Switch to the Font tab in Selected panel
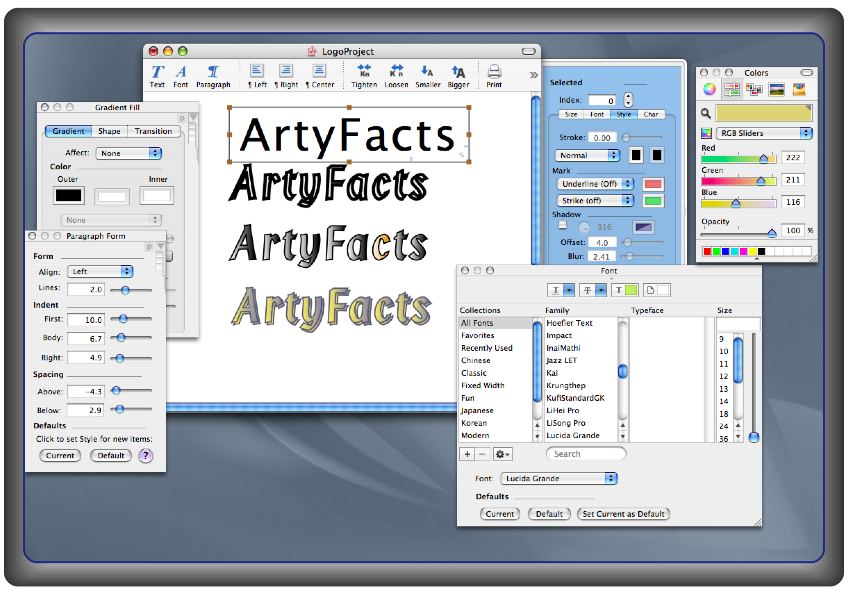The height and width of the screenshot is (600, 850). (597, 114)
